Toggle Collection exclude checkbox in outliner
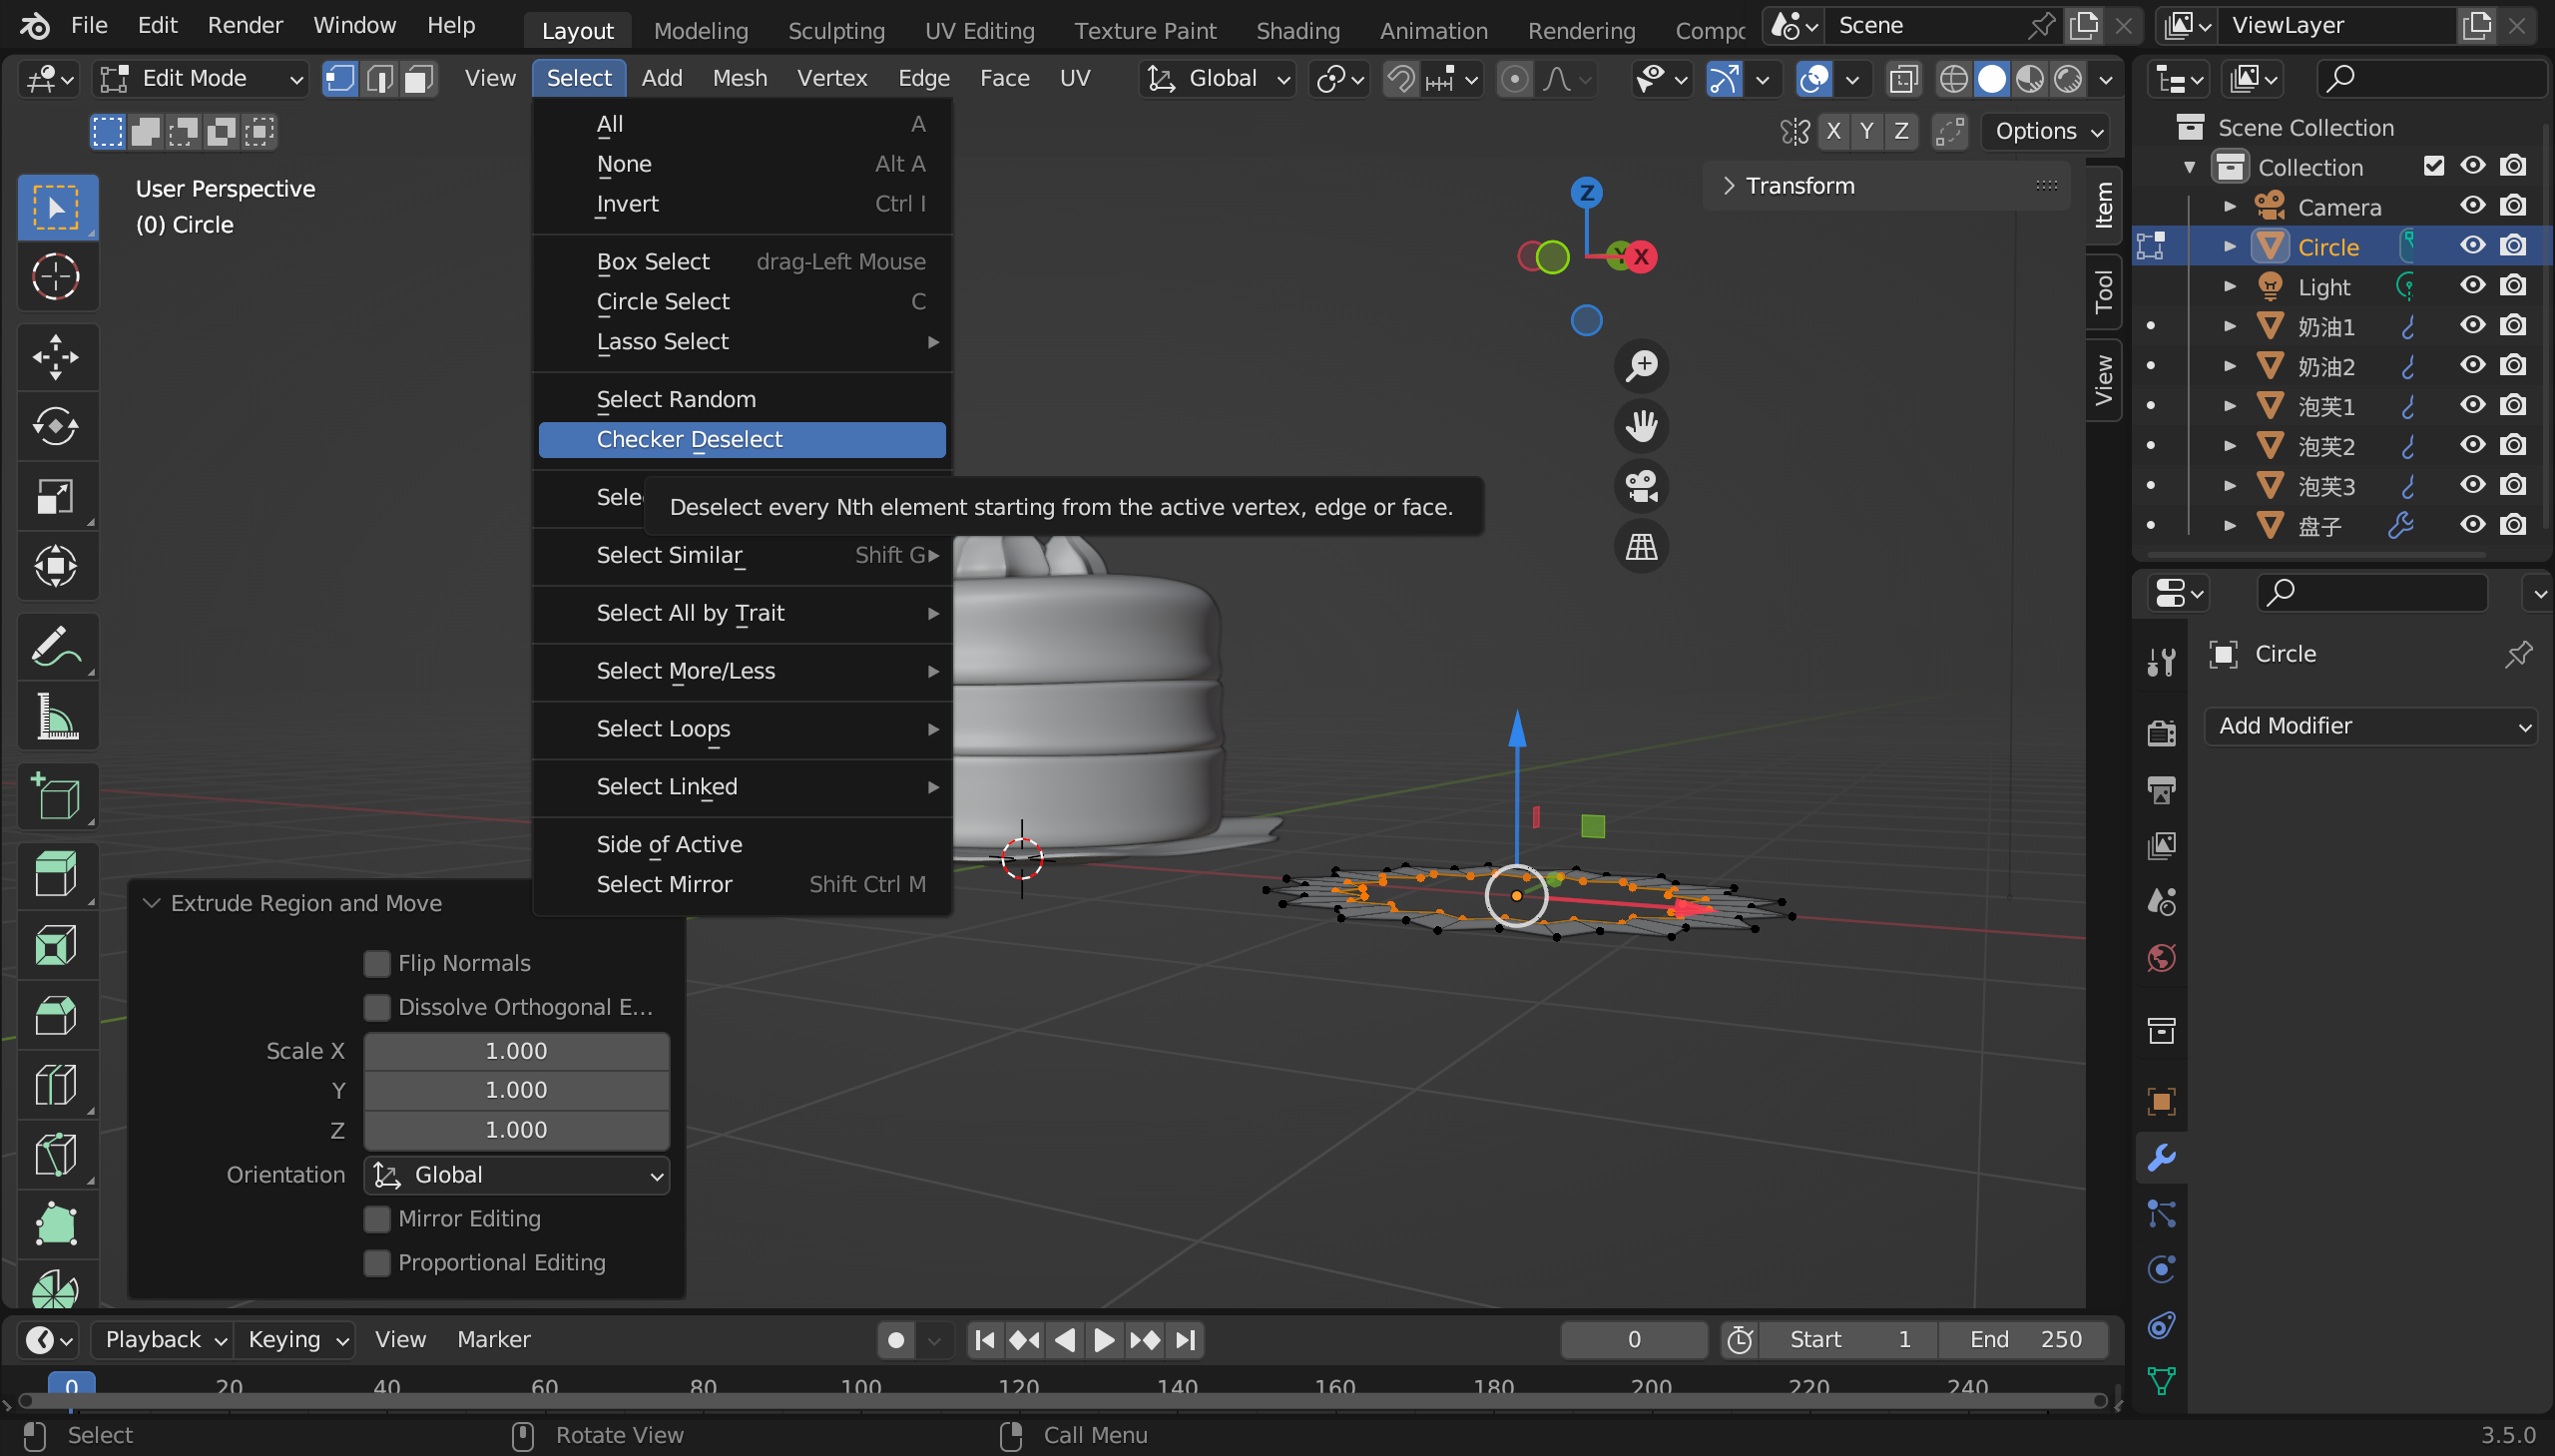2555x1456 pixels. coord(2434,166)
